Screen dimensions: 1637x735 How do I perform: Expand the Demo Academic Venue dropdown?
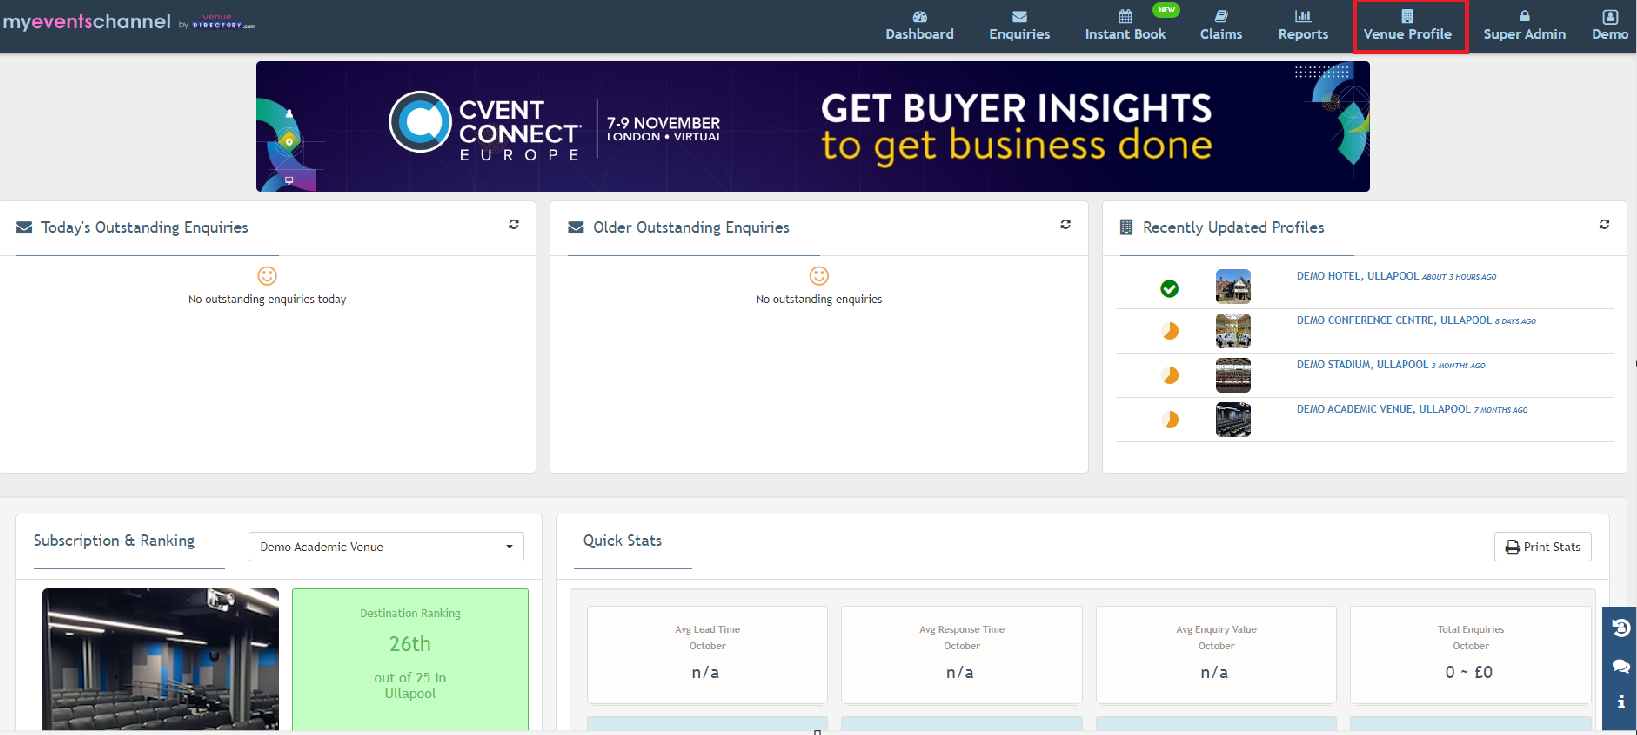coord(386,547)
